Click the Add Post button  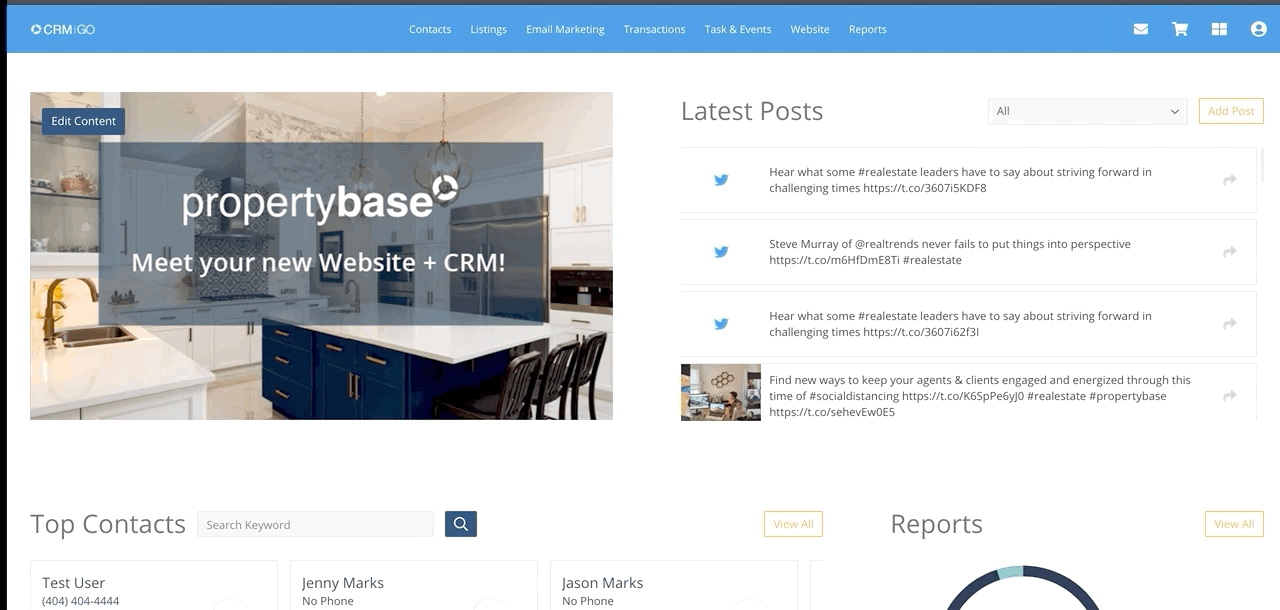pos(1231,111)
